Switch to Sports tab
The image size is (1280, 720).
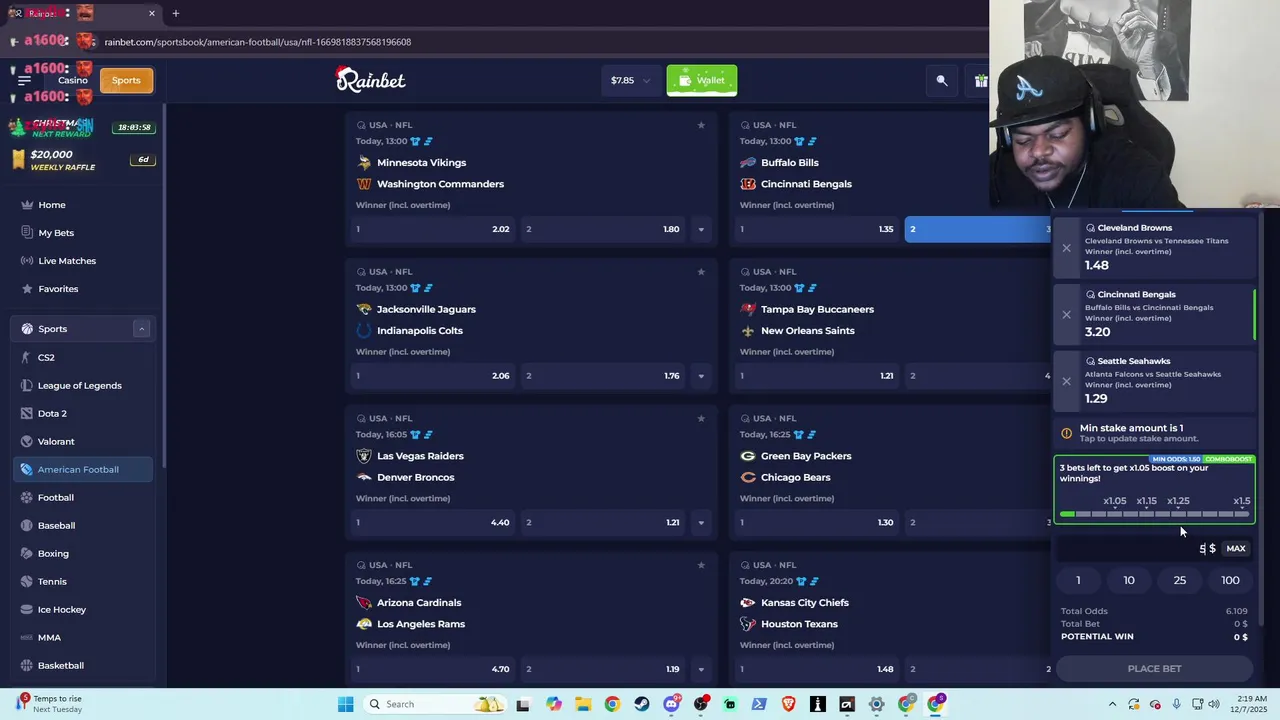click(x=126, y=80)
